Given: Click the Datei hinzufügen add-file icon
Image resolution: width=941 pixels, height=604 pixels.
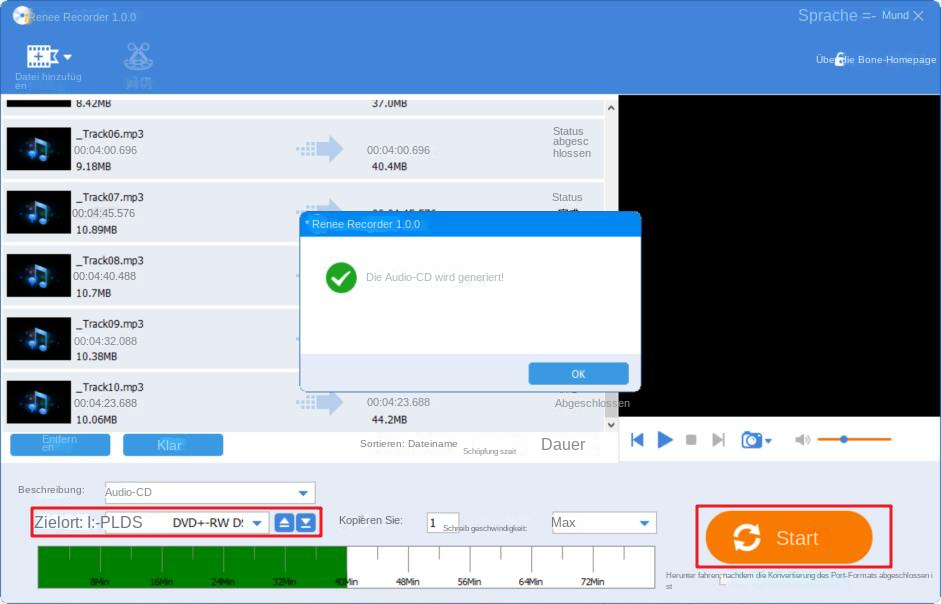Looking at the screenshot, I should pyautogui.click(x=40, y=54).
